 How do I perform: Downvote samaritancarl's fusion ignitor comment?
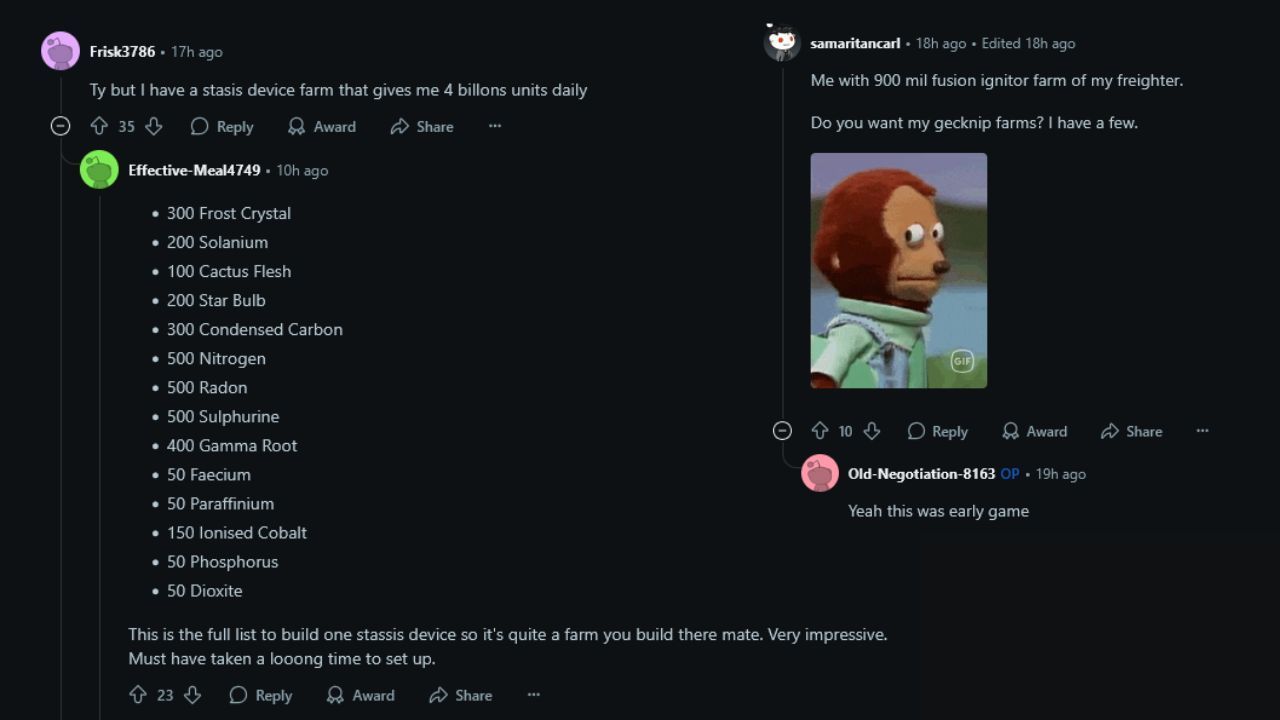tap(871, 431)
